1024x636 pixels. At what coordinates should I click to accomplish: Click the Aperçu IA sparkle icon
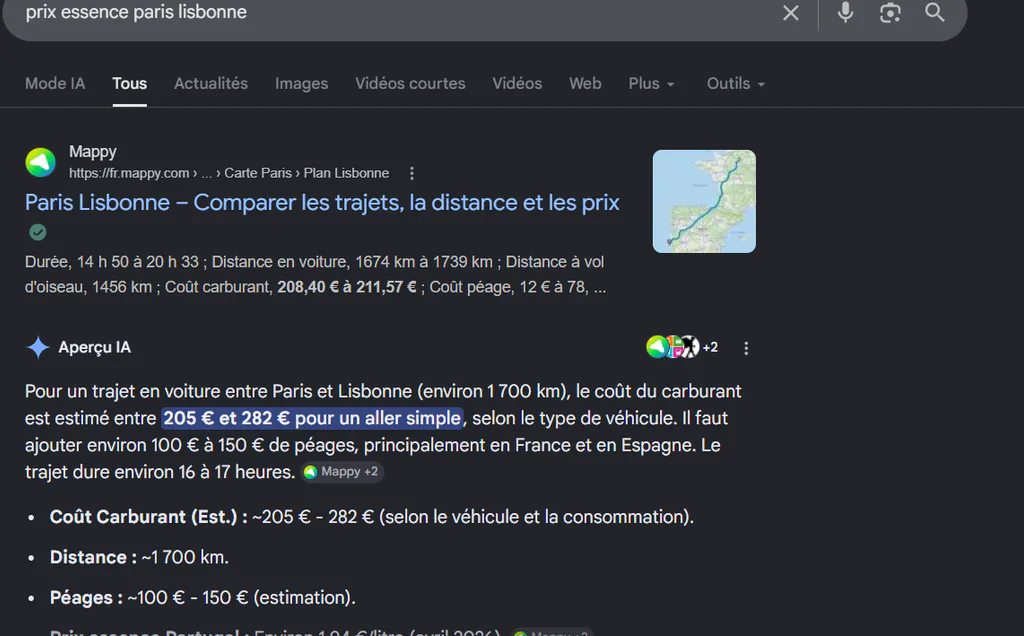click(38, 347)
